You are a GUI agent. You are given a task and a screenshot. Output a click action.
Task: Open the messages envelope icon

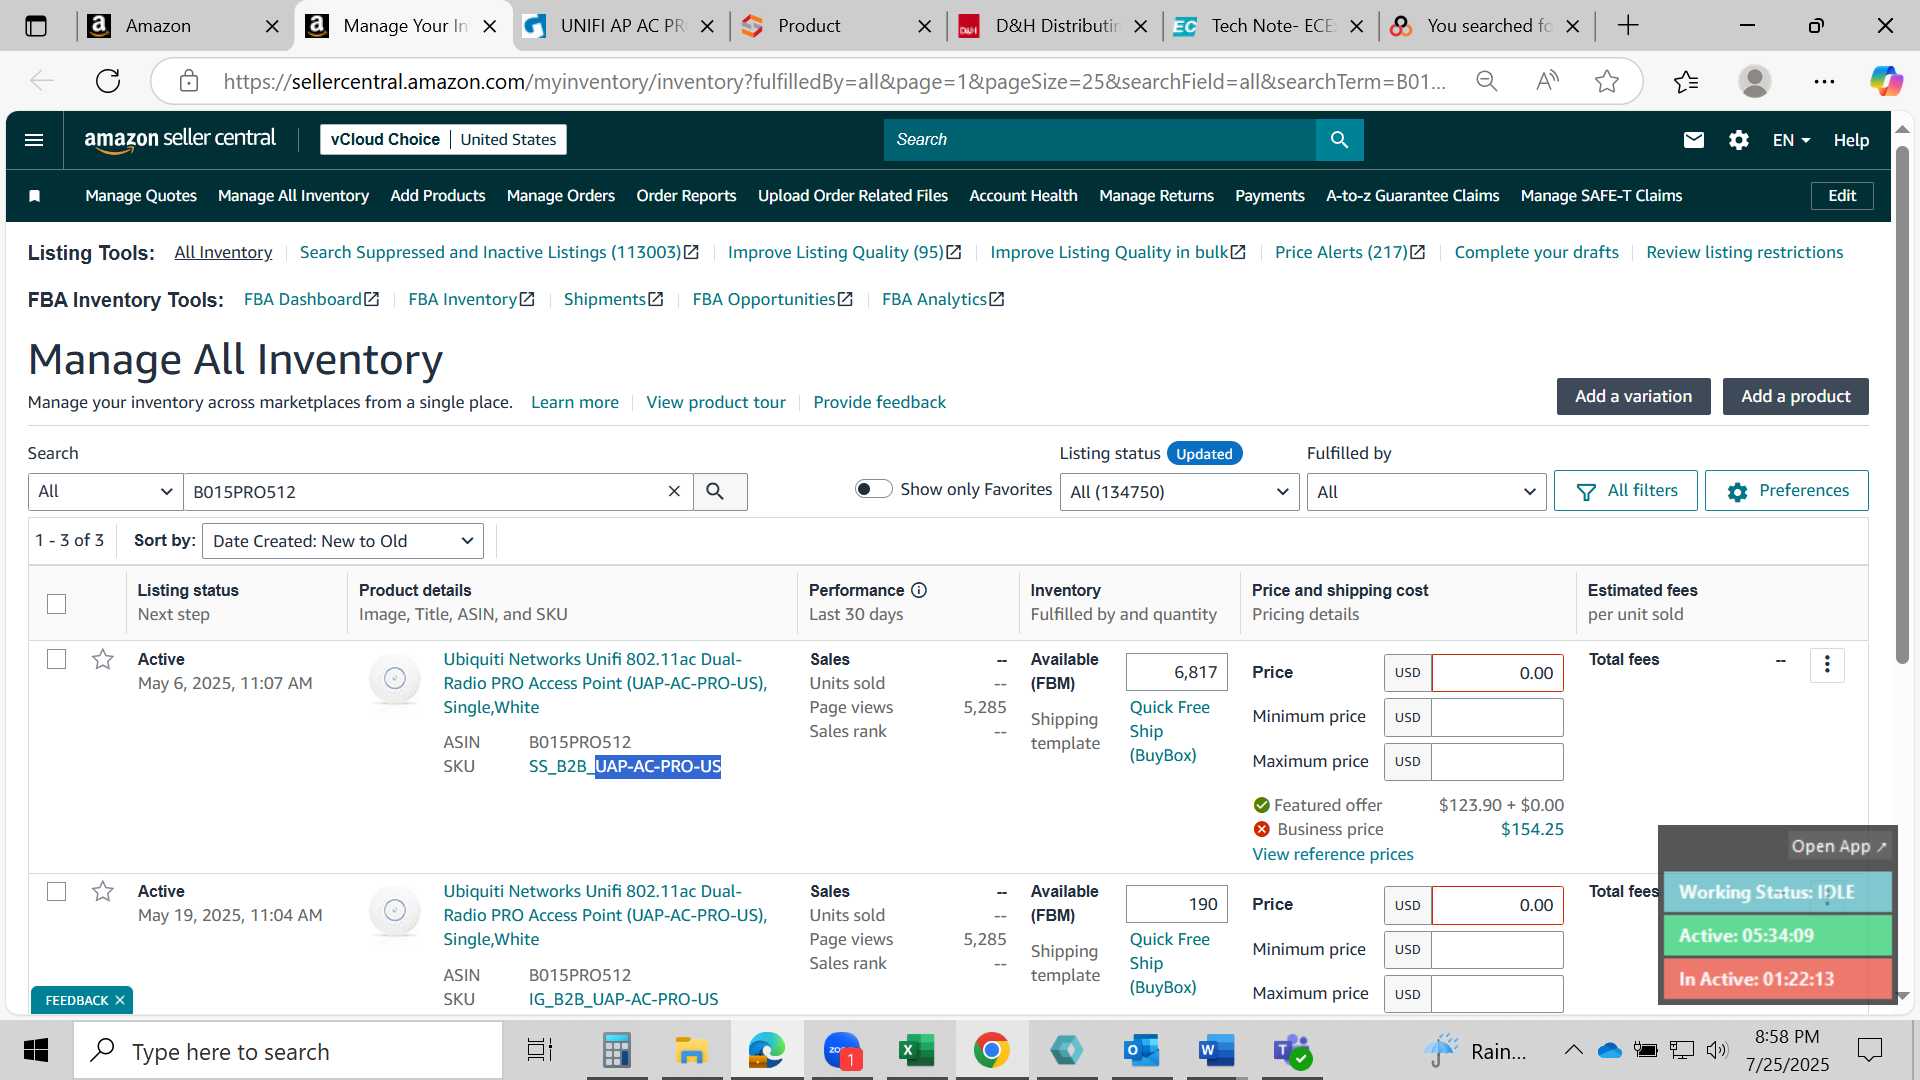1693,140
